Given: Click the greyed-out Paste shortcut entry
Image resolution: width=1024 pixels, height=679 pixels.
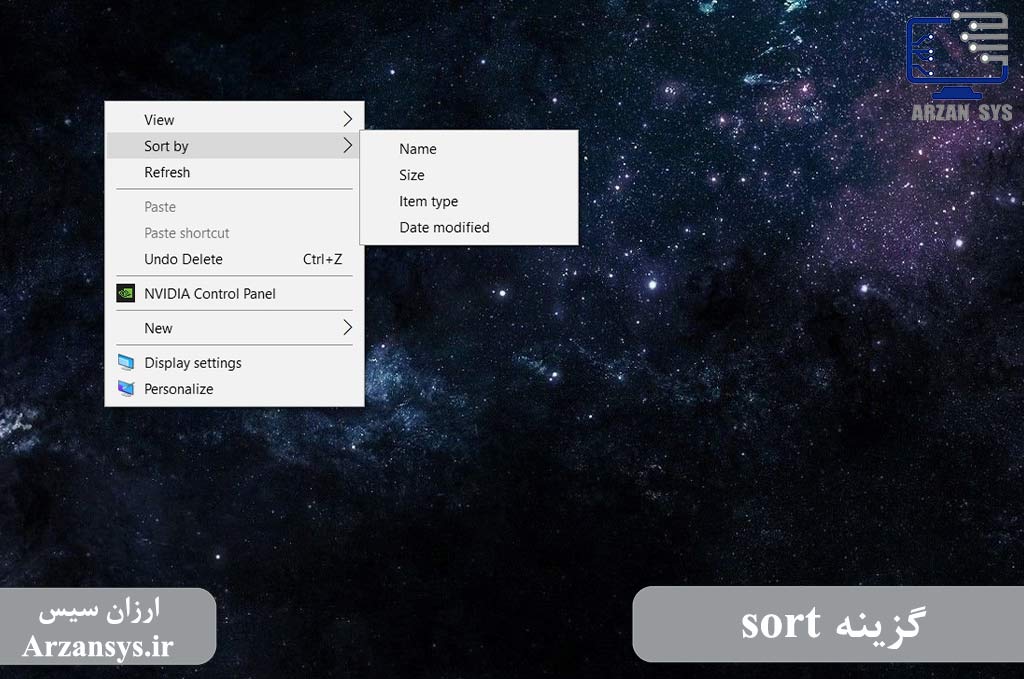Looking at the screenshot, I should [x=234, y=233].
